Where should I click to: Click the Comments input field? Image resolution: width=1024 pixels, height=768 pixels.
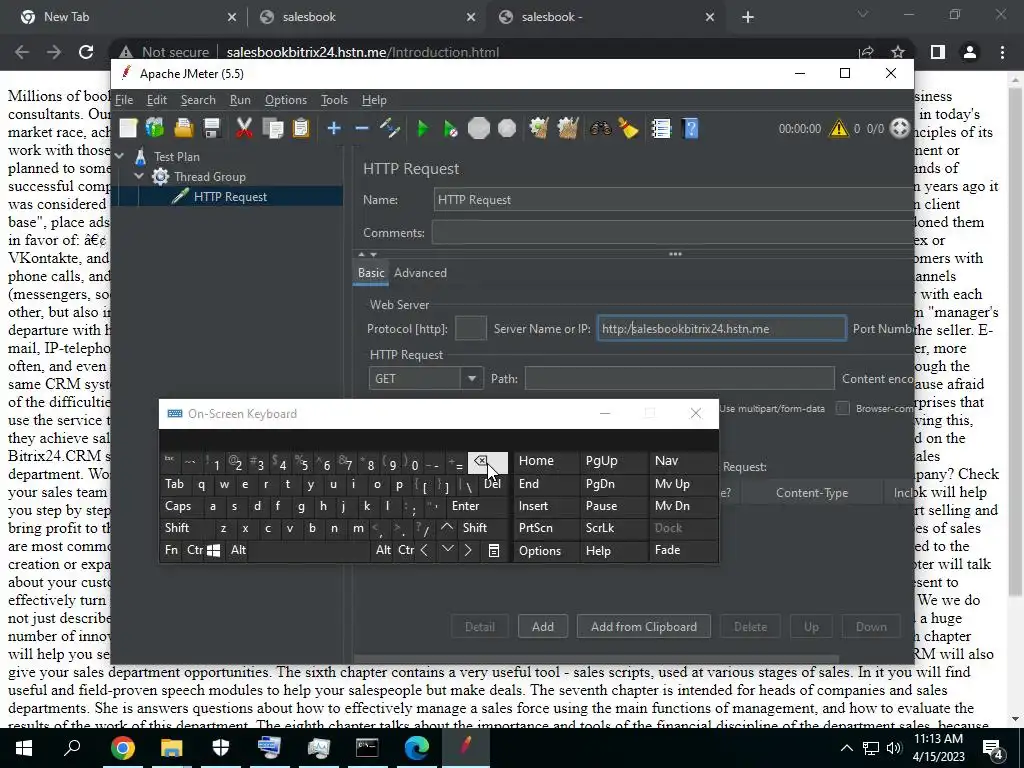673,232
